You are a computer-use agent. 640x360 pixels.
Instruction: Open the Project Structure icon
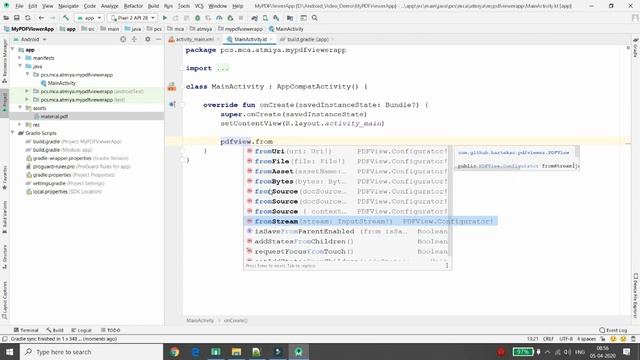point(290,18)
